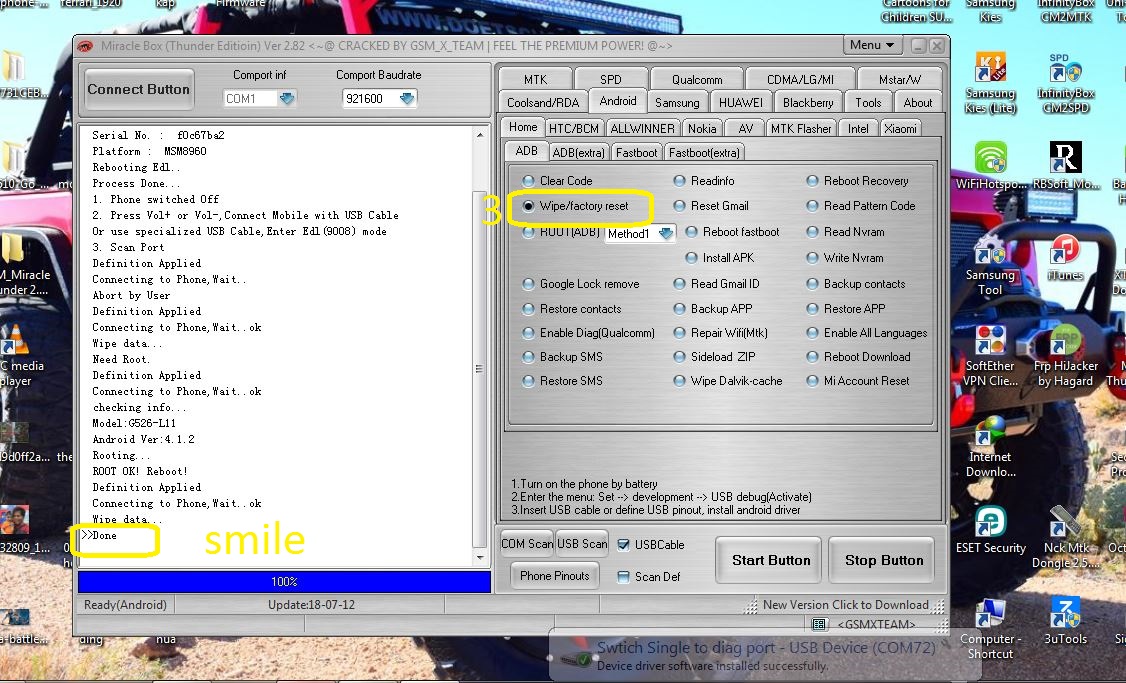Image resolution: width=1126 pixels, height=683 pixels.
Task: Switch to the MTK tab
Action: click(535, 79)
